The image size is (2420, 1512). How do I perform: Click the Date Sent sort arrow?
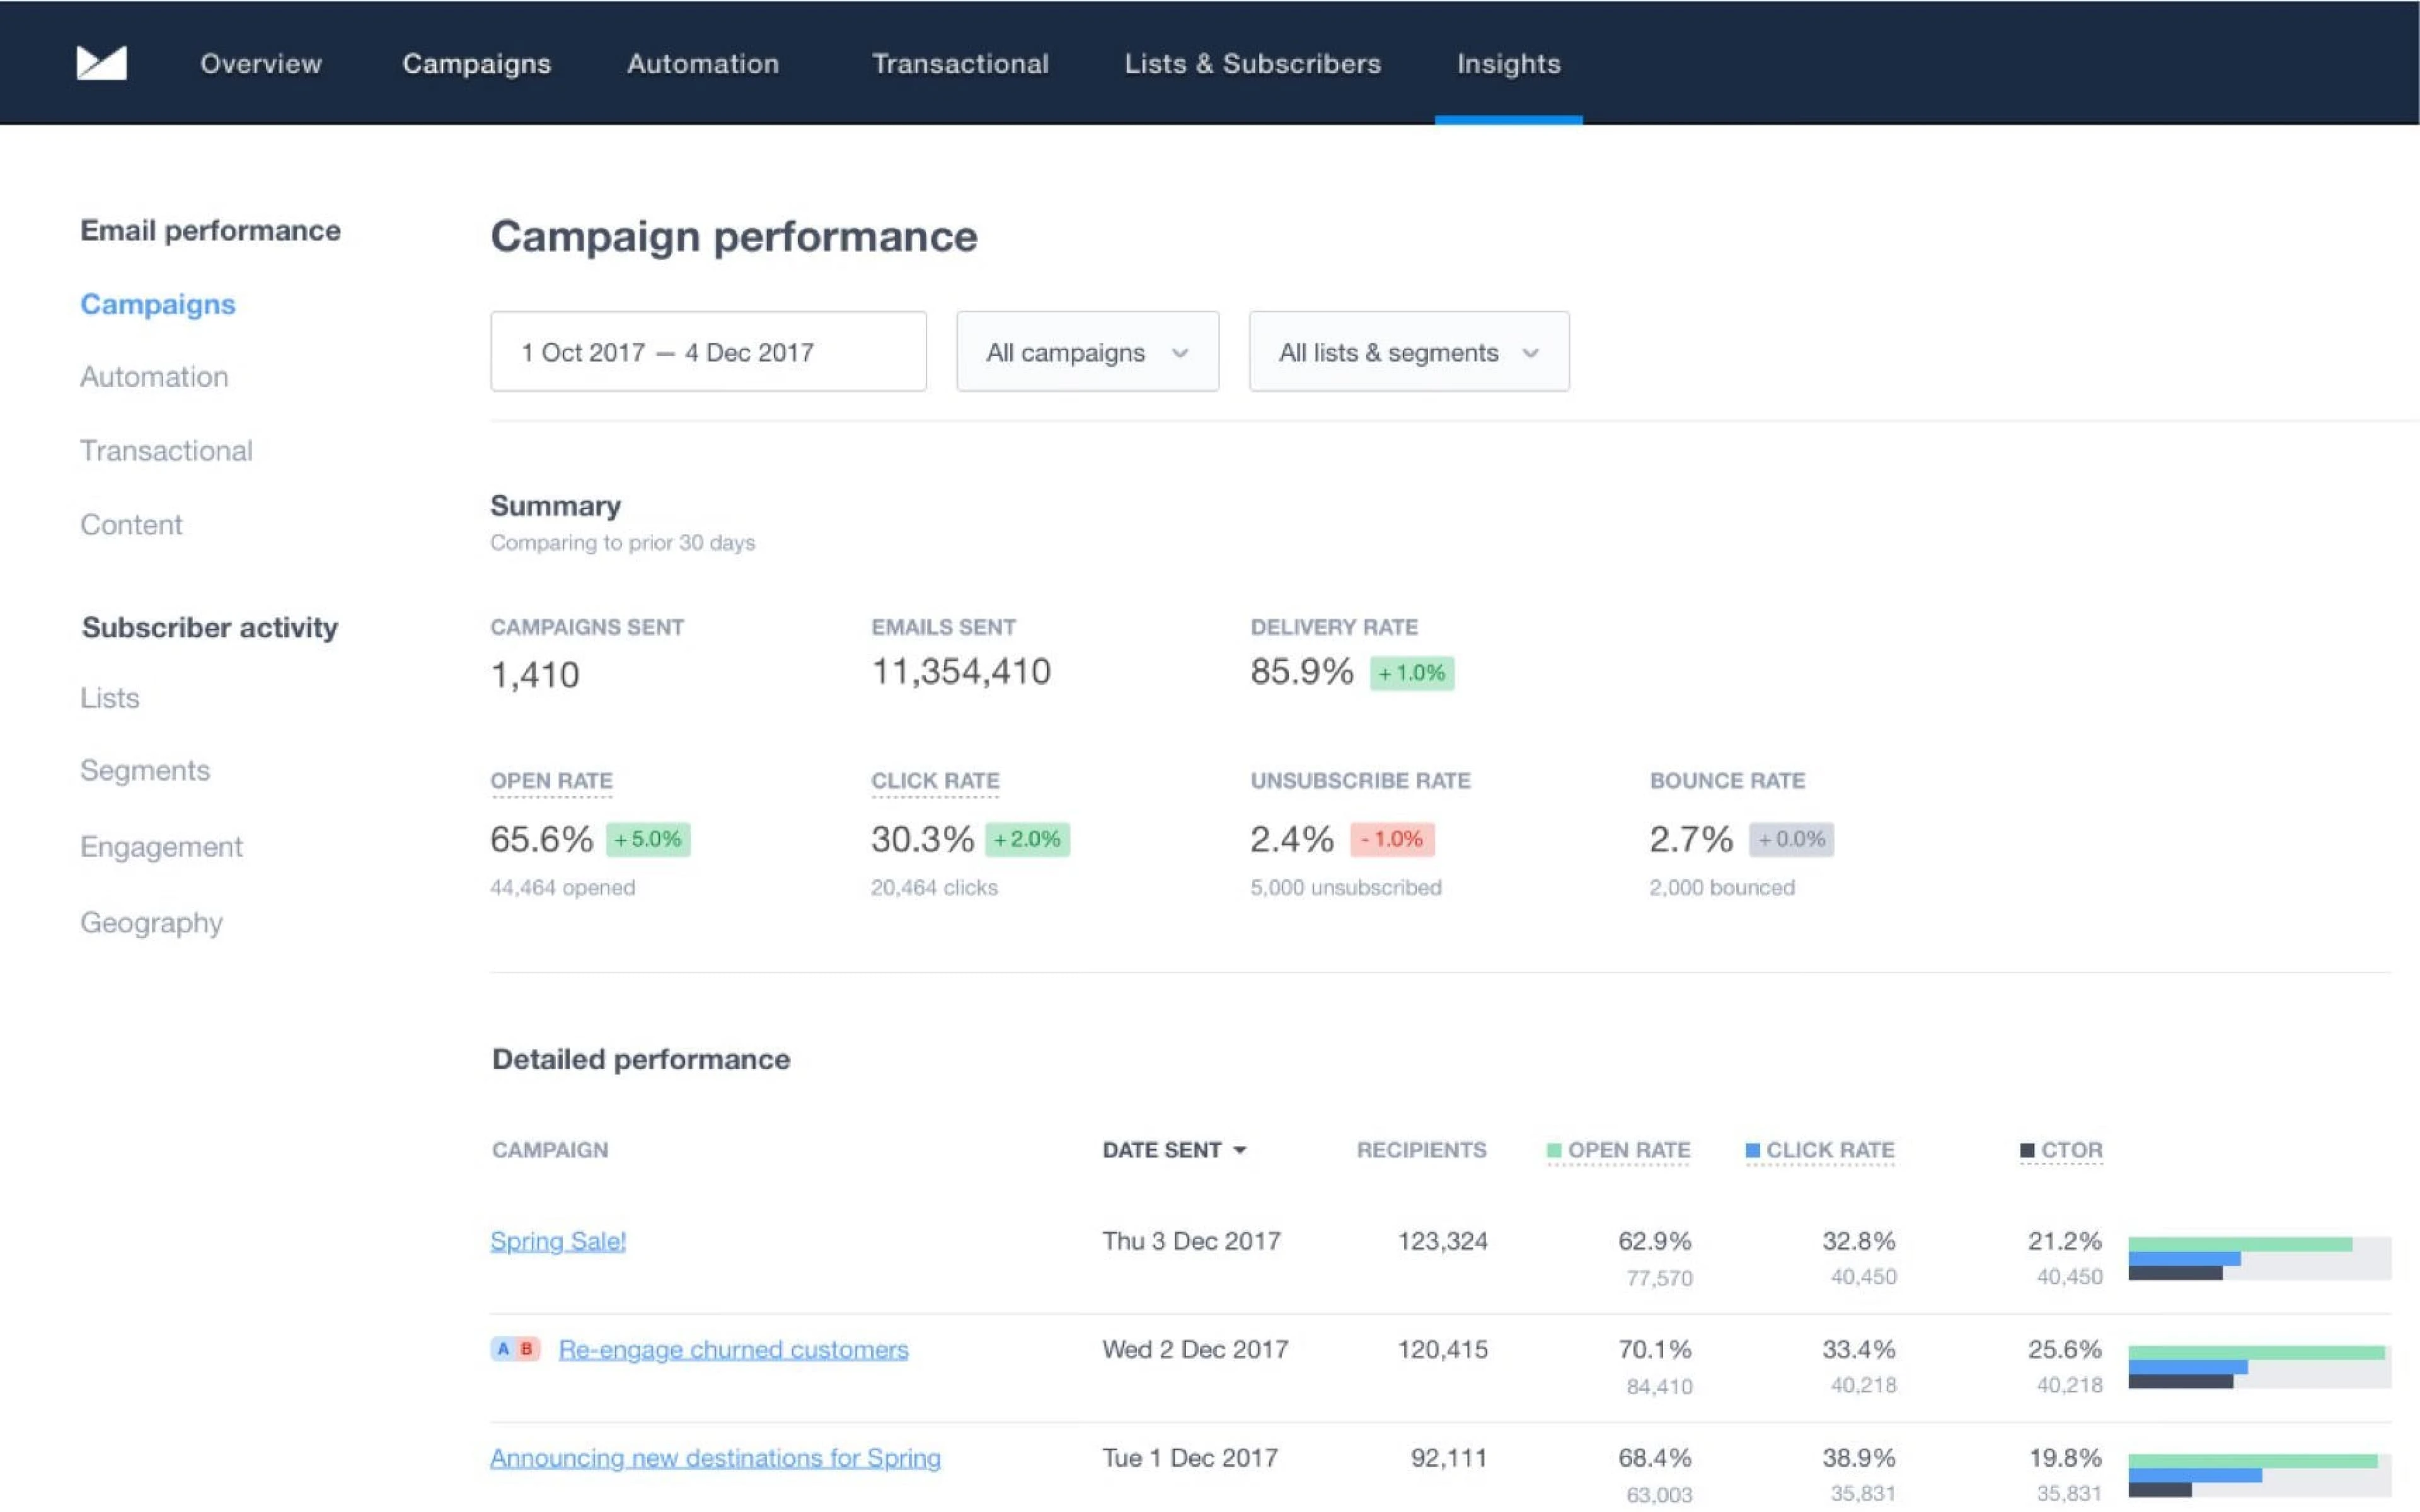(1240, 1151)
